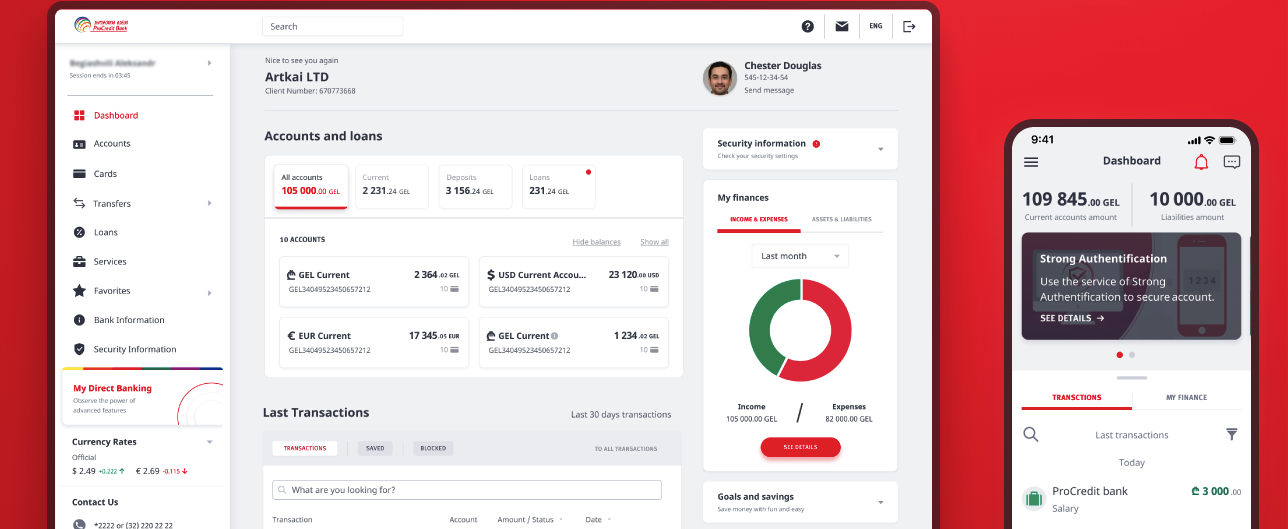Open My Finance tab on phone

(1186, 397)
